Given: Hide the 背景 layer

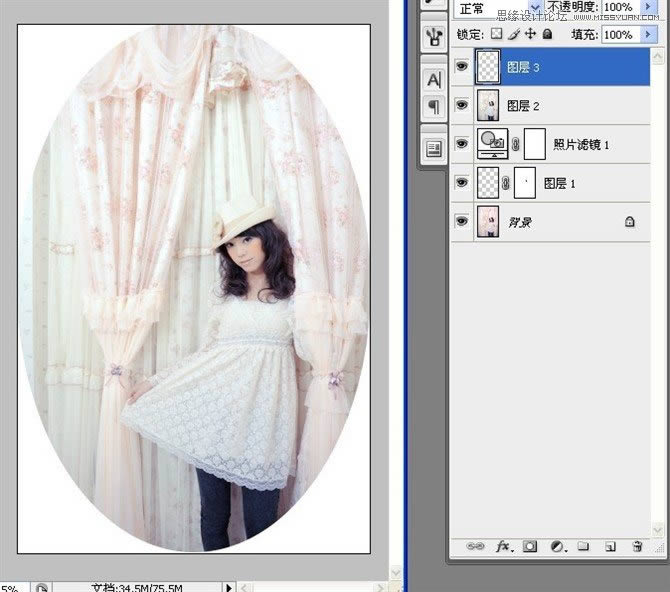Looking at the screenshot, I should [461, 222].
